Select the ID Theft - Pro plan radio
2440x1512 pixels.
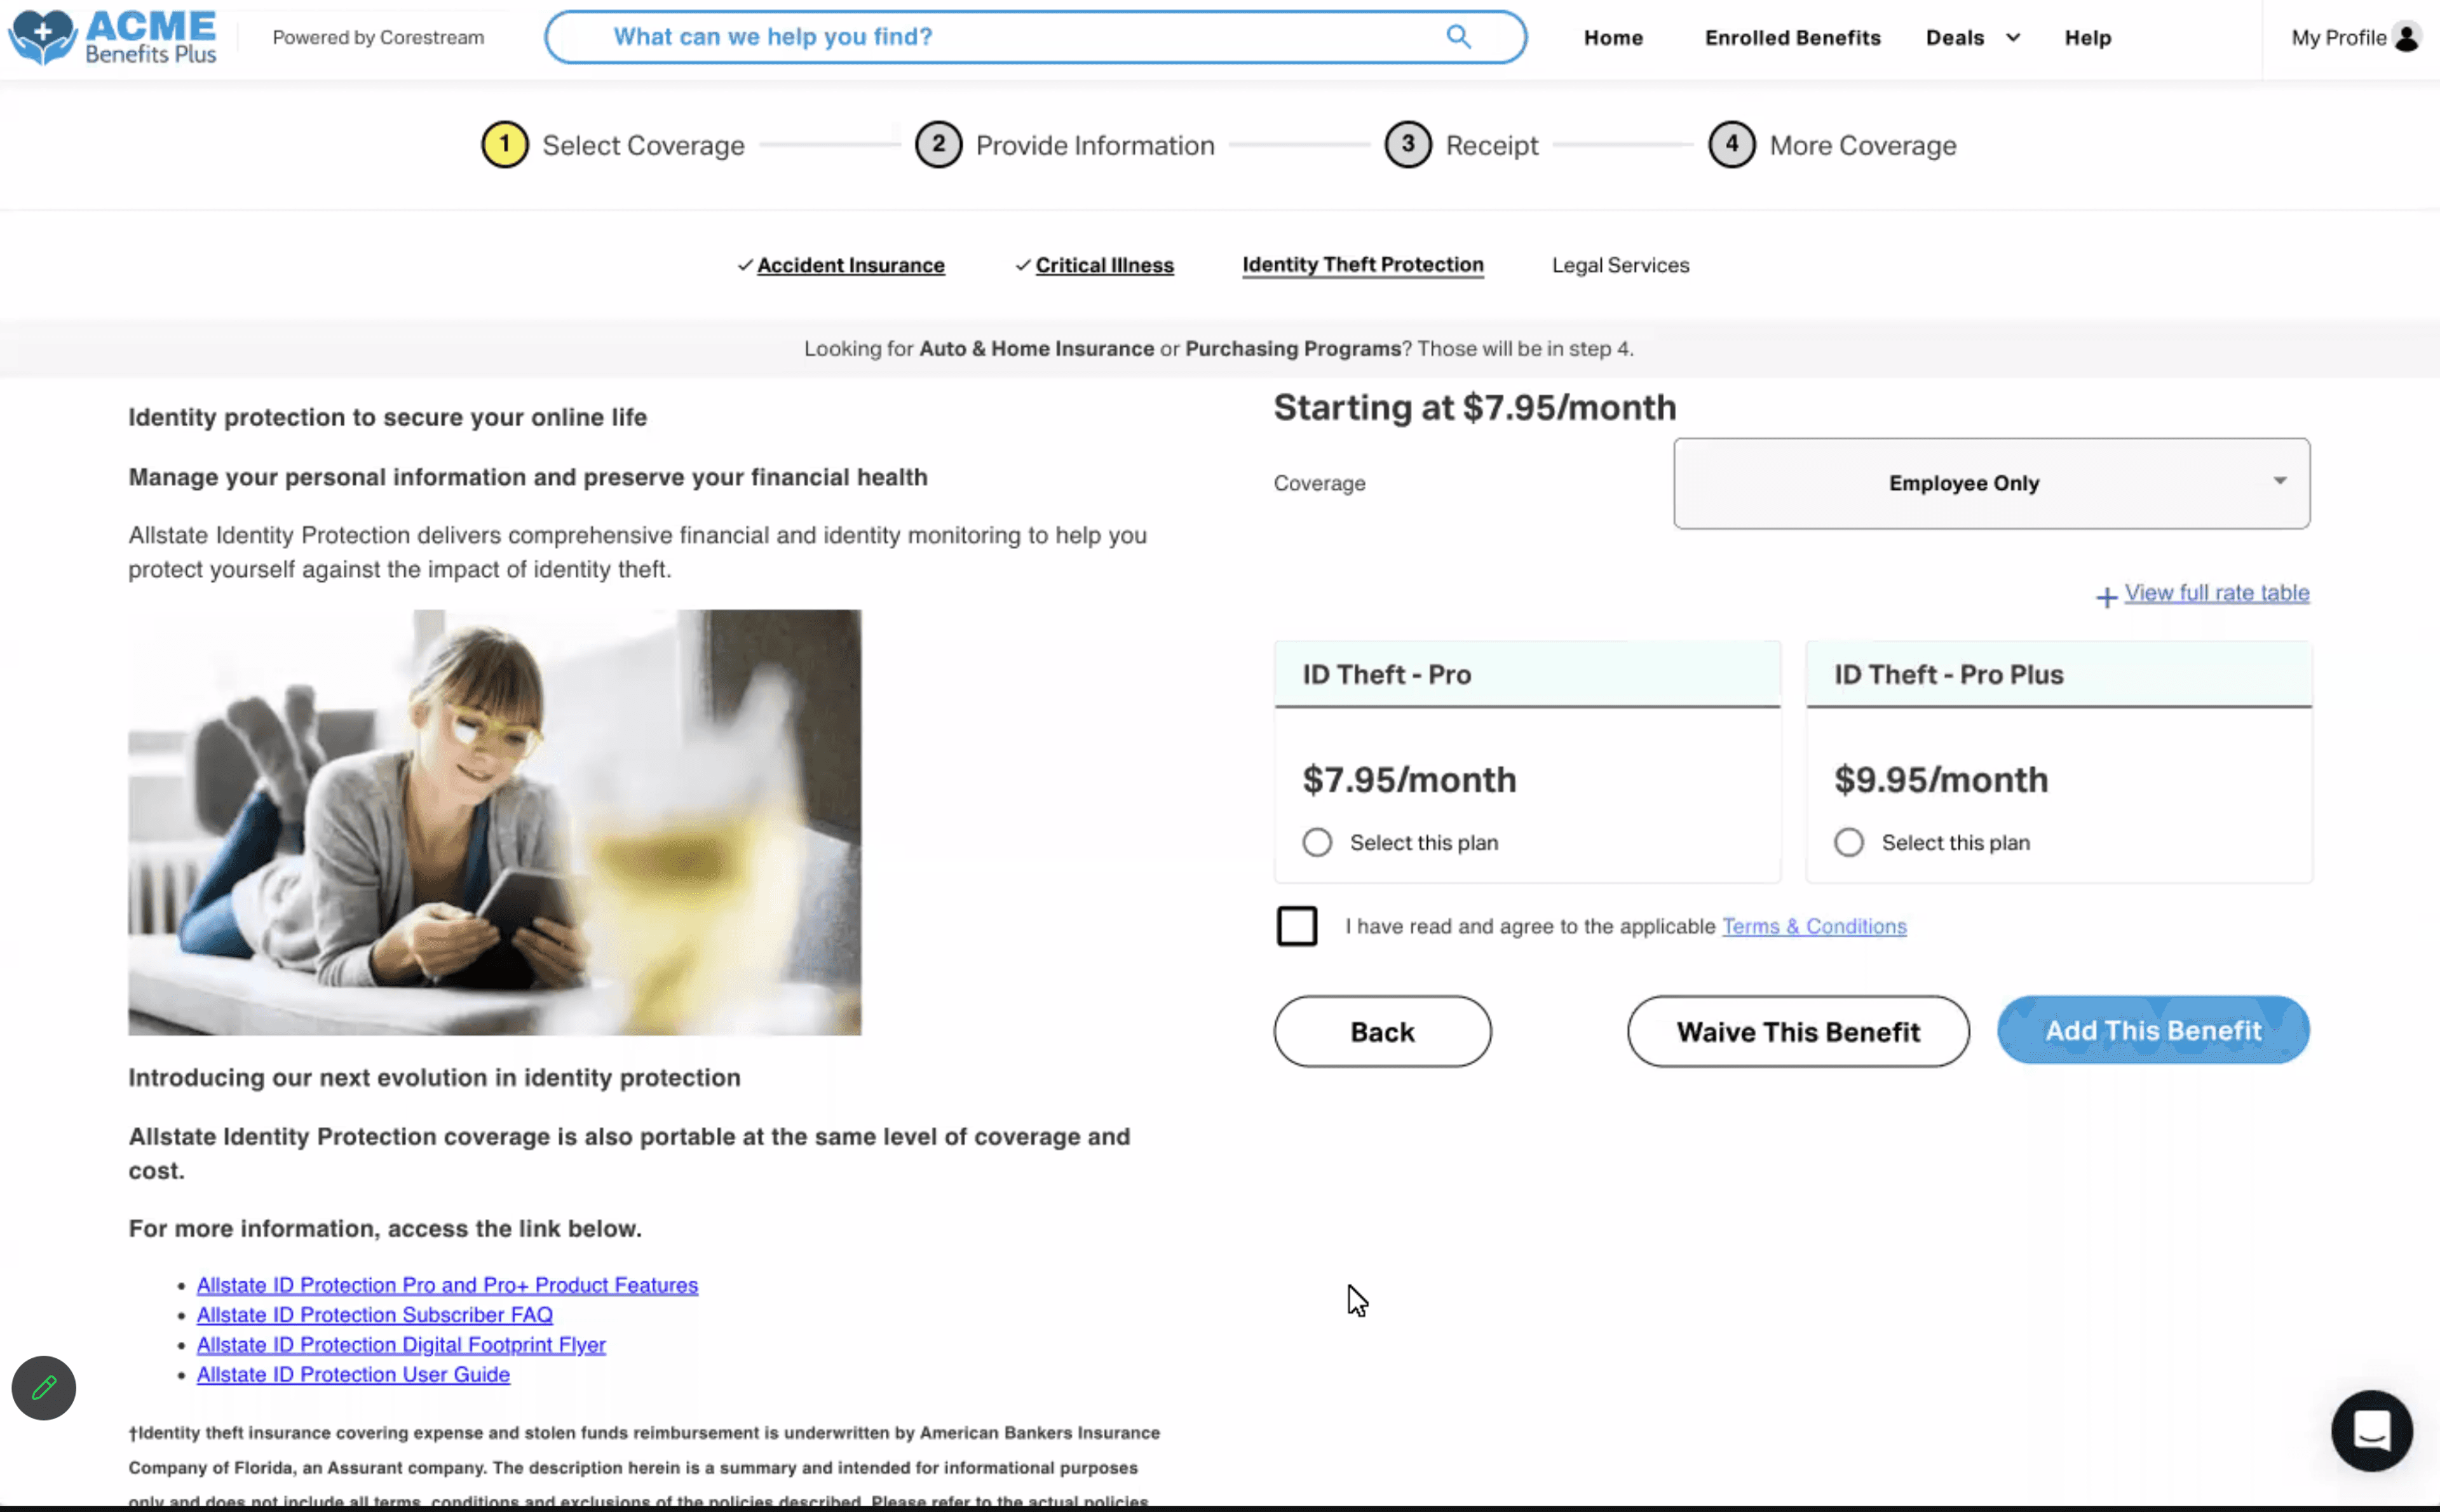(x=1317, y=842)
